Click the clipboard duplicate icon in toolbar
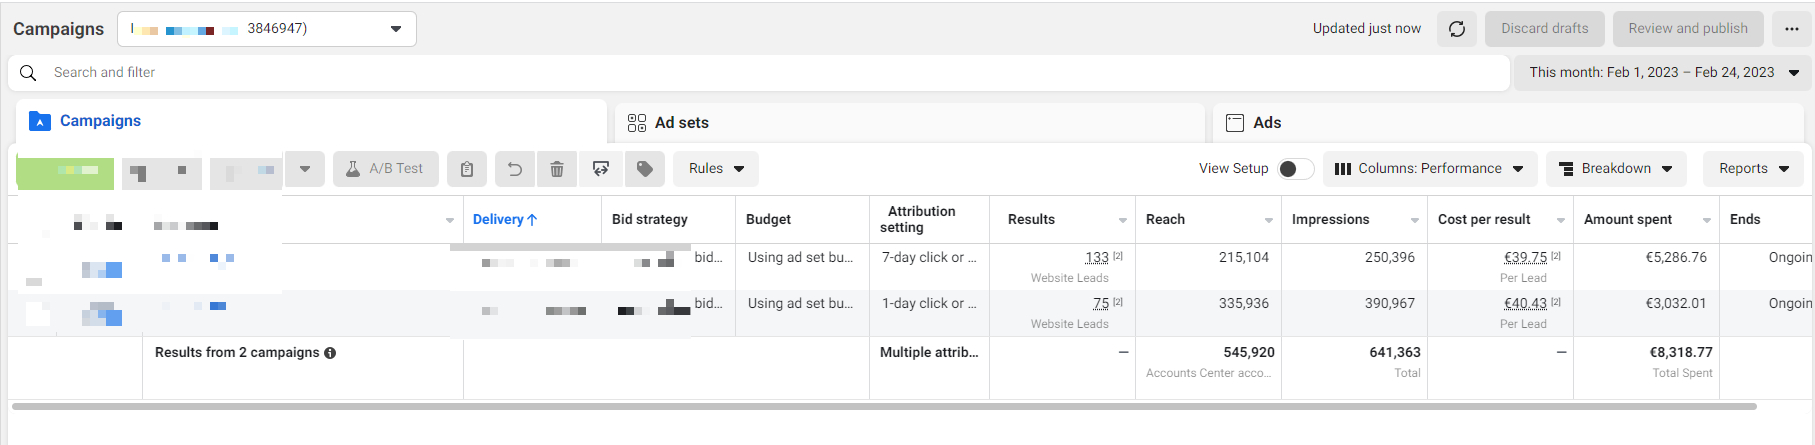The height and width of the screenshot is (445, 1815). tap(467, 169)
